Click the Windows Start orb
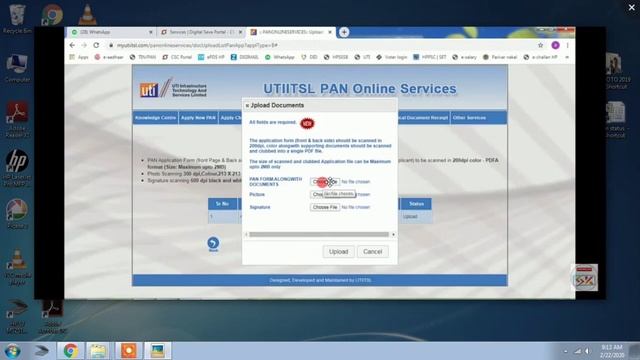Image resolution: width=640 pixels, height=360 pixels. pyautogui.click(x=12, y=351)
